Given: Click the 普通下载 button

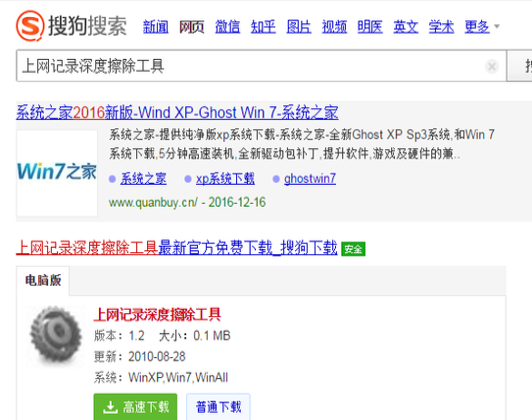Looking at the screenshot, I should 218,407.
